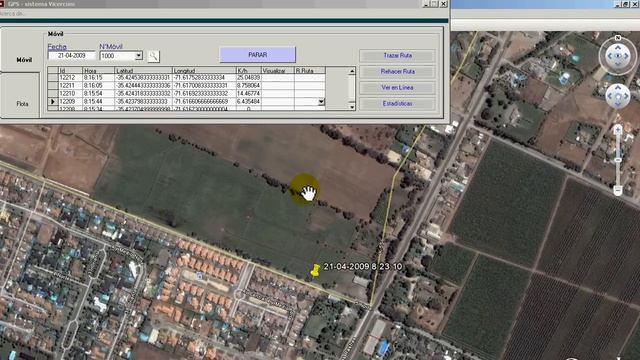Switch to the Móvil tab
Screen dimensions: 640x360
click(x=24, y=60)
